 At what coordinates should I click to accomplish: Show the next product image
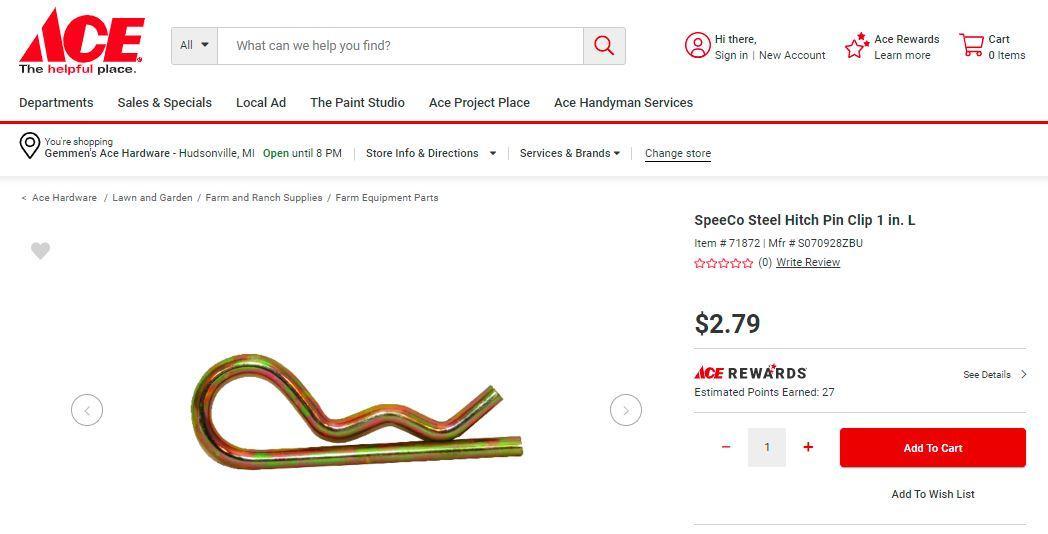point(626,410)
